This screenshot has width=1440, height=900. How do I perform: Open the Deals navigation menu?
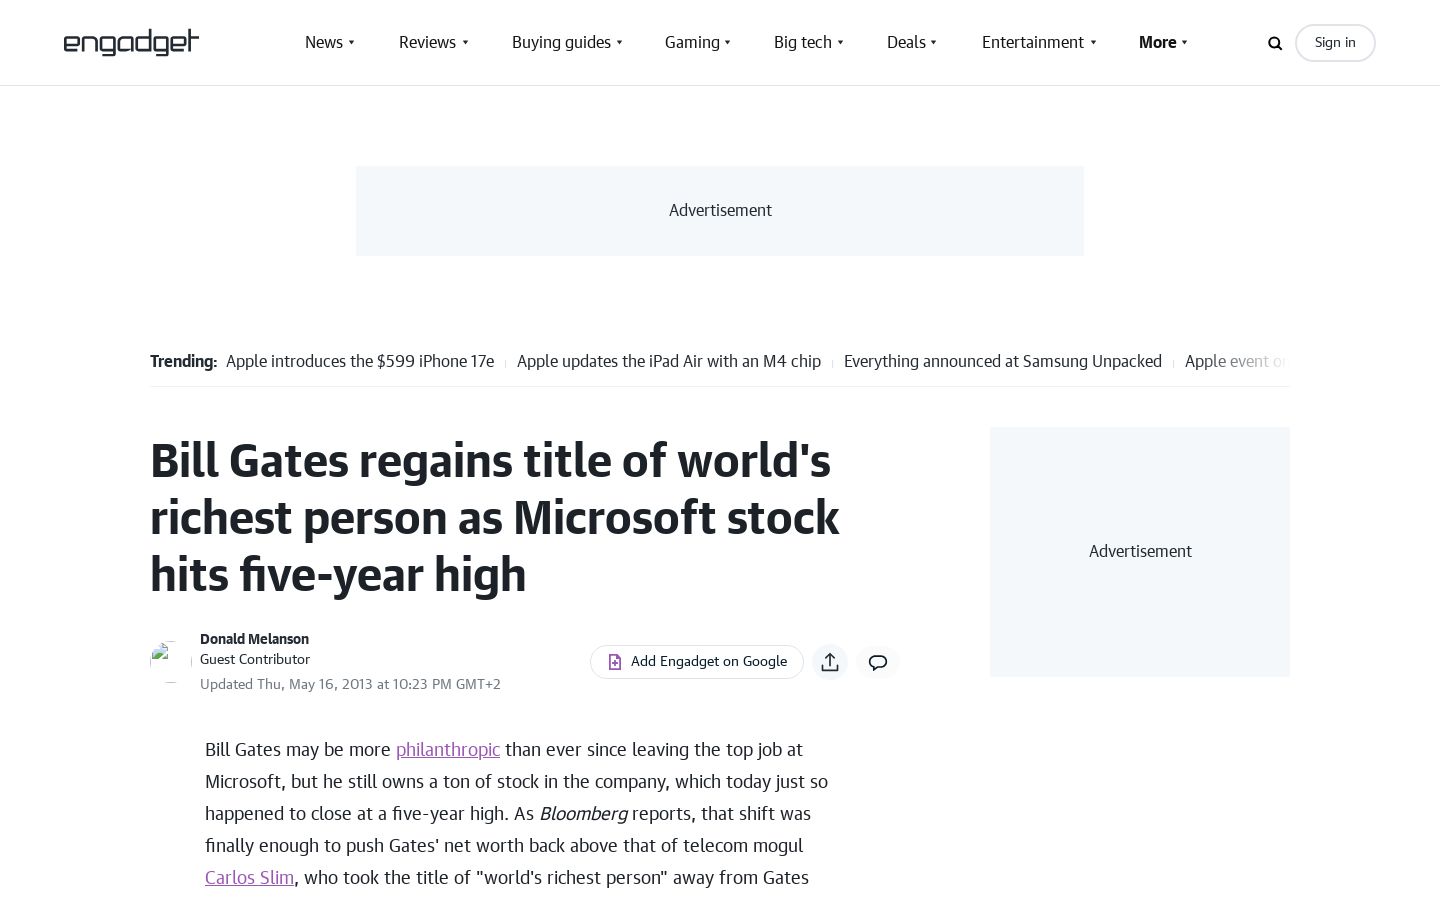pos(912,42)
